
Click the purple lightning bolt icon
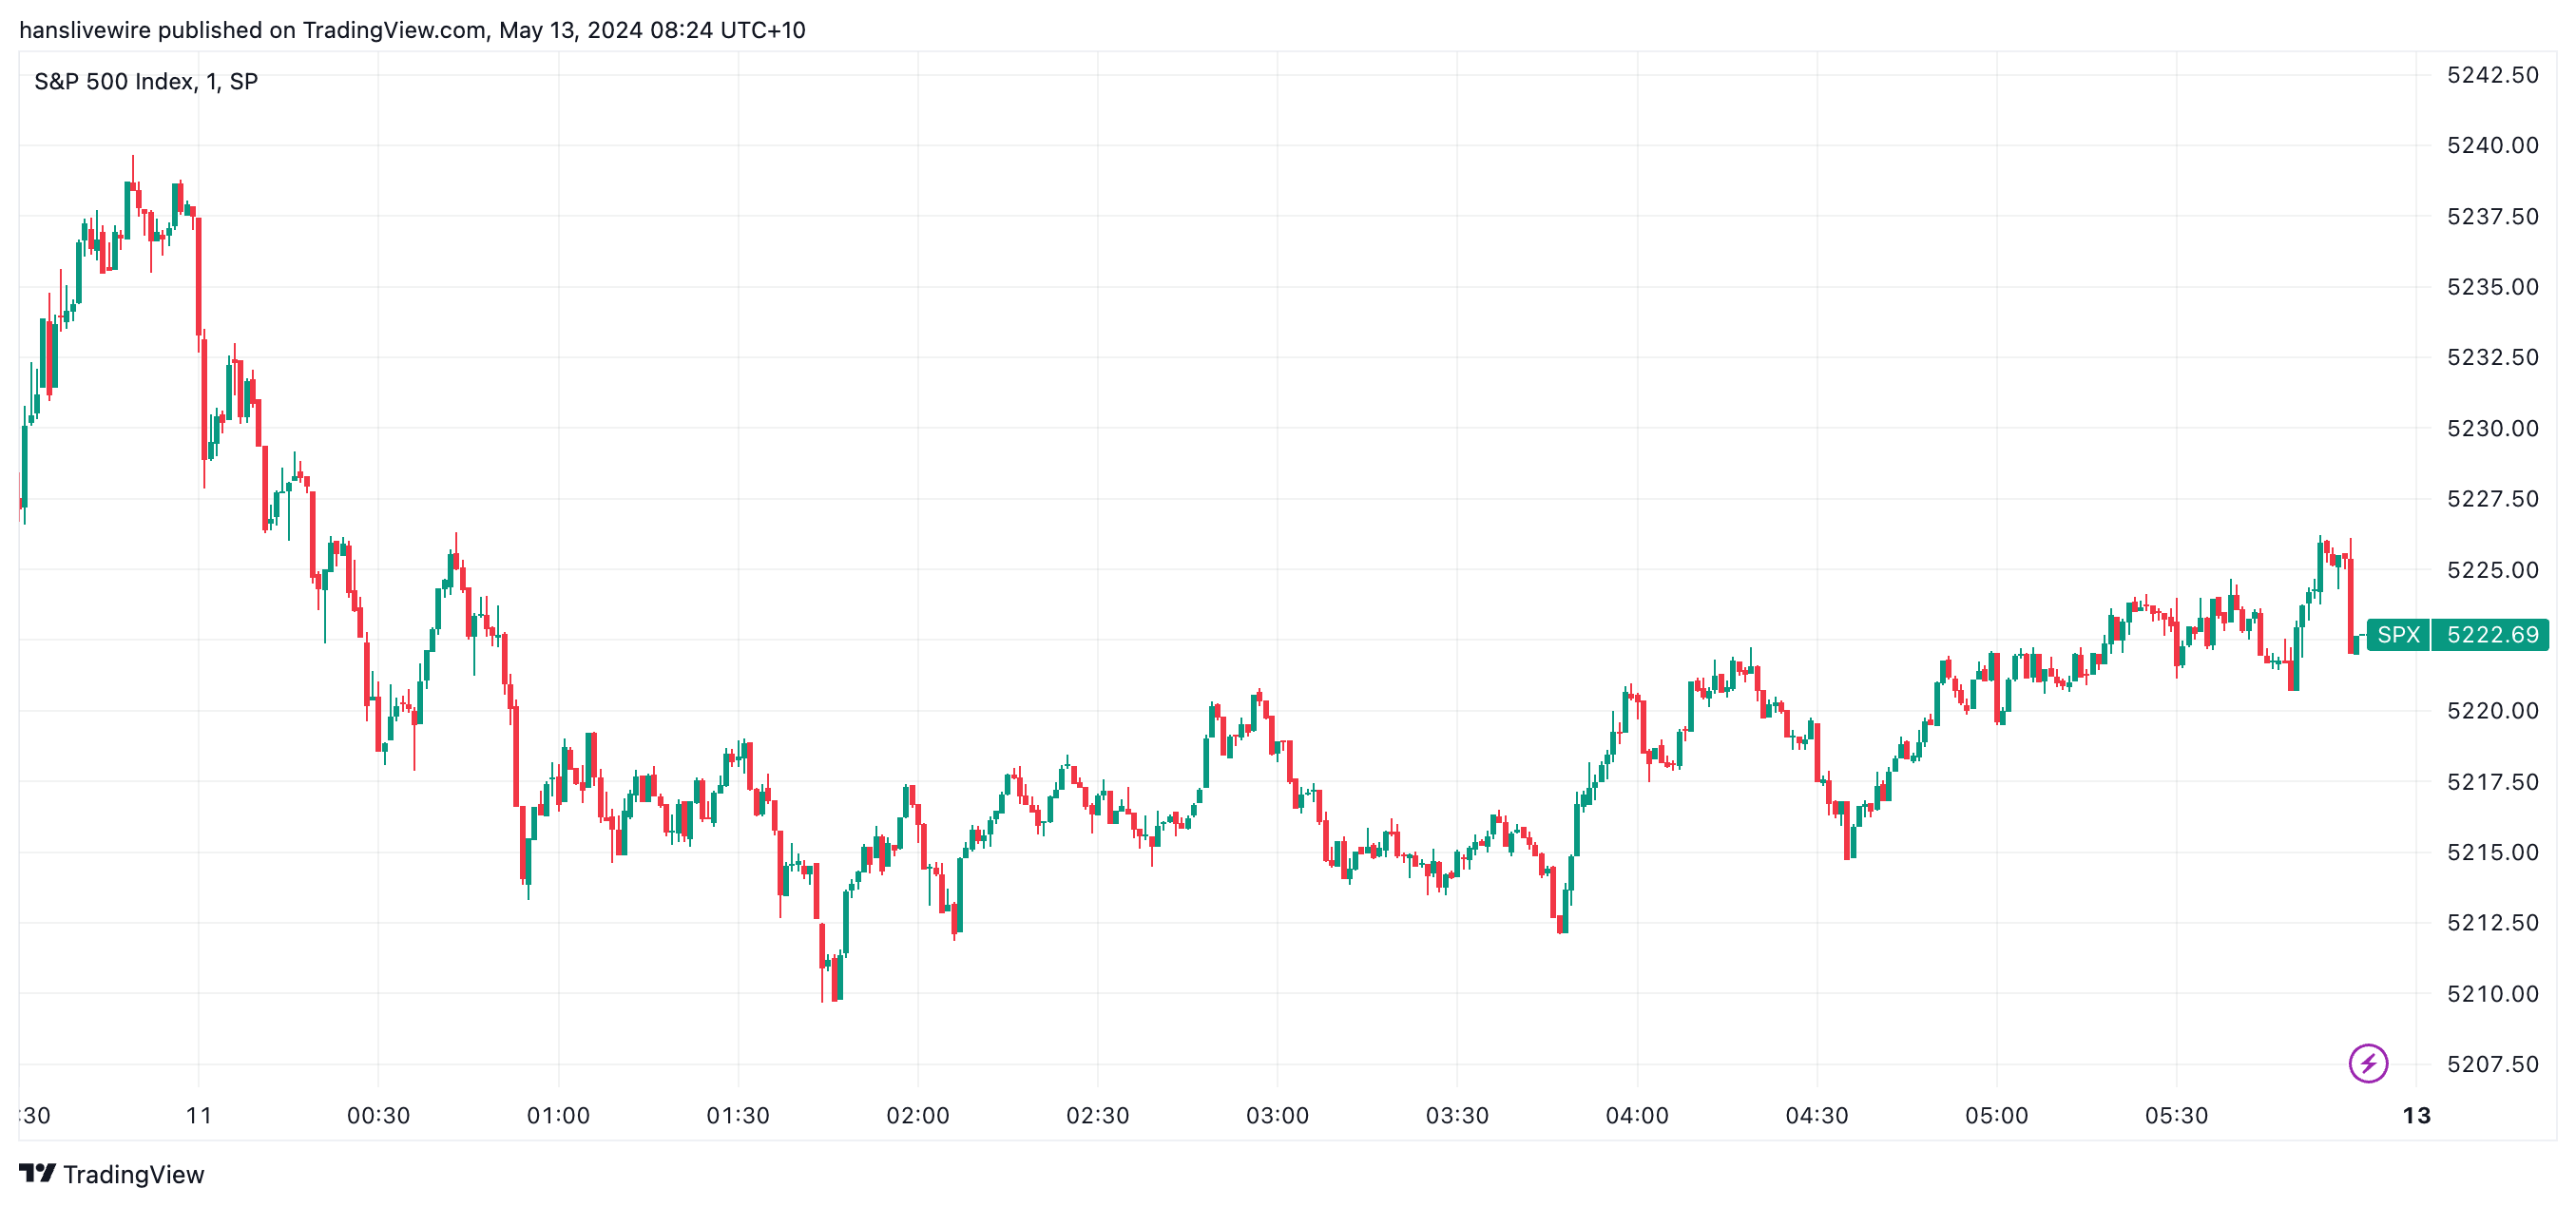[x=2367, y=1063]
